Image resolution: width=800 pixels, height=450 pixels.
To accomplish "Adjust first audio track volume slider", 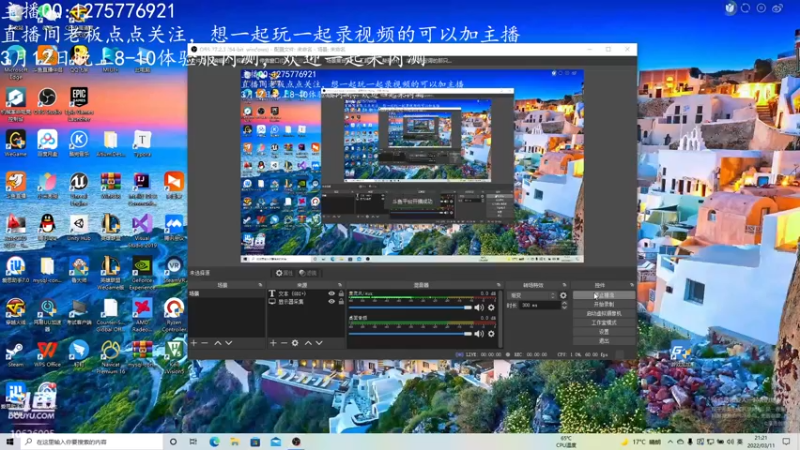I will [x=410, y=308].
